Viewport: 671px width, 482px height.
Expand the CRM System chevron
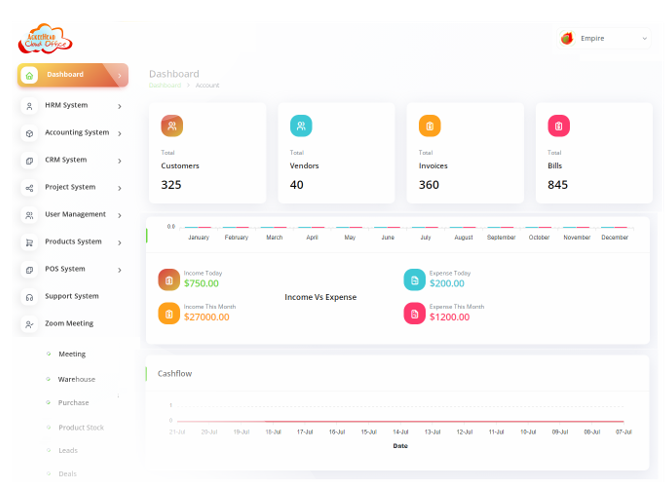tap(119, 161)
